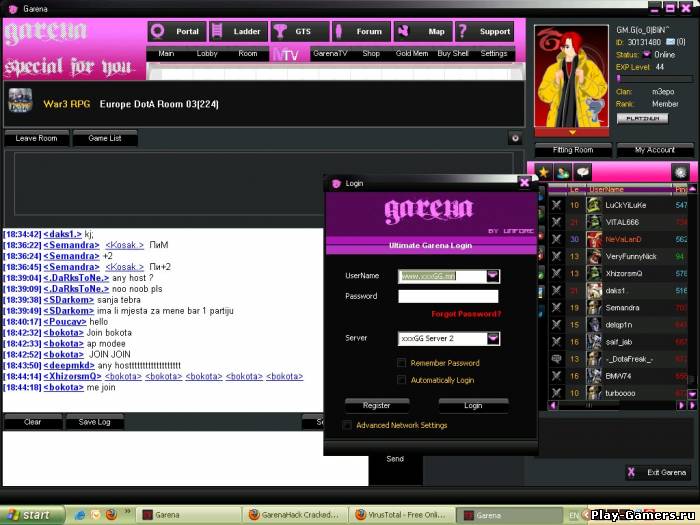Open the Shop menu item

click(x=371, y=54)
